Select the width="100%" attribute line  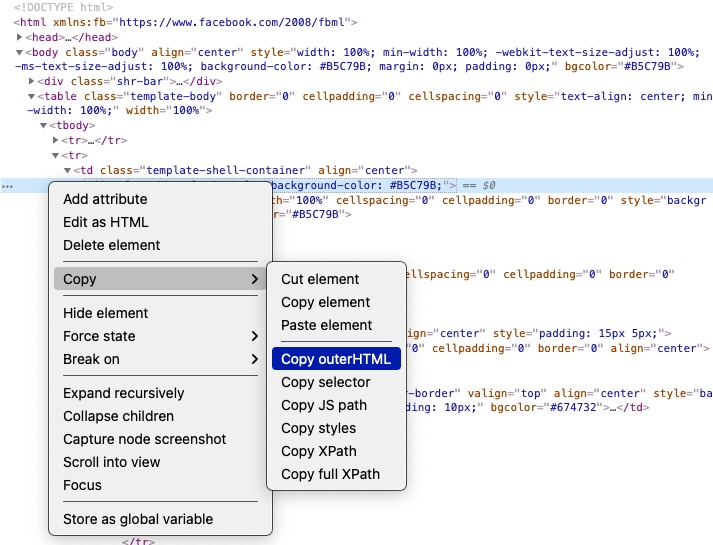pyautogui.click(x=119, y=110)
